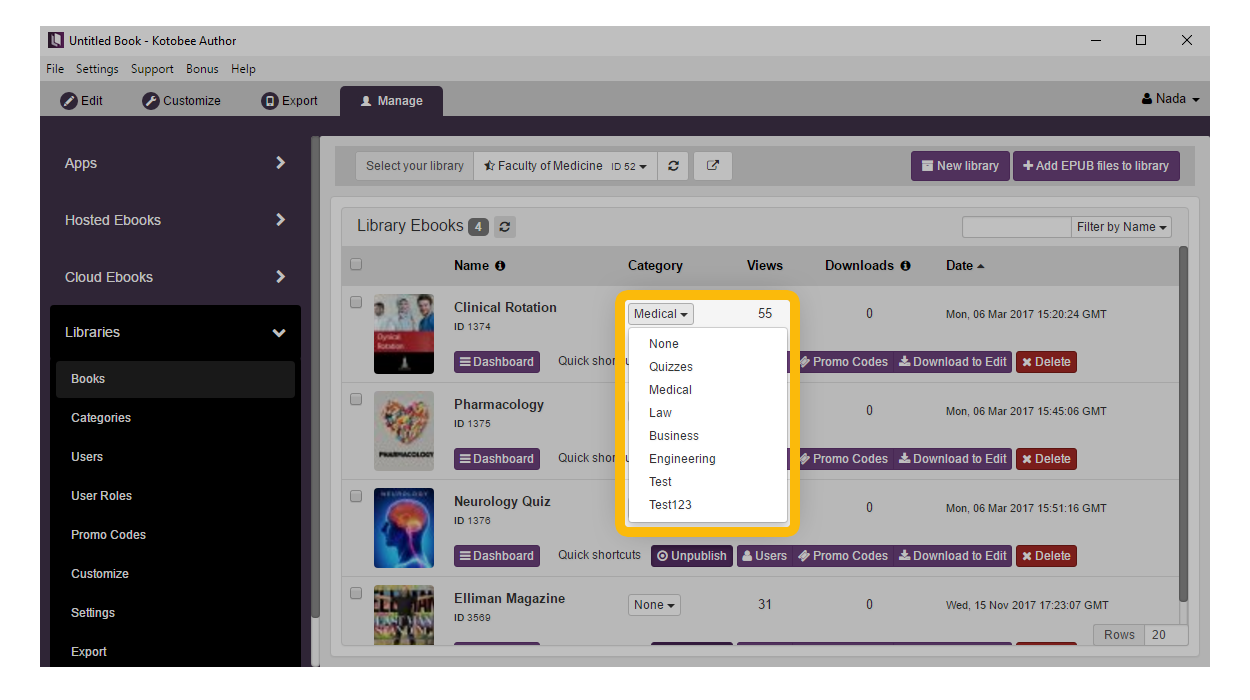Screen dimensions: 1250x700
Task: Click the refresh library icon next to Faculty of Medicine
Action: [x=673, y=166]
